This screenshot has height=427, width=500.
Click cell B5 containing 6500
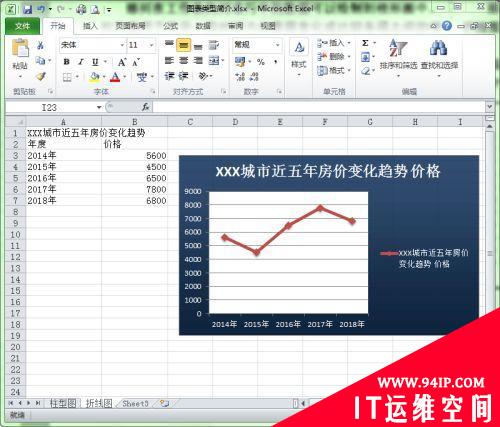(x=134, y=178)
